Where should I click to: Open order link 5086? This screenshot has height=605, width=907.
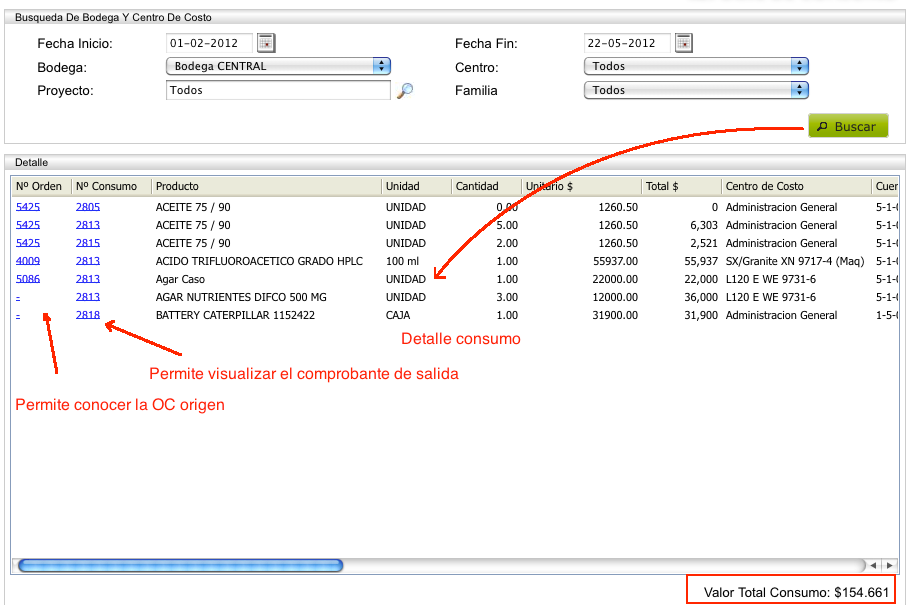point(28,279)
